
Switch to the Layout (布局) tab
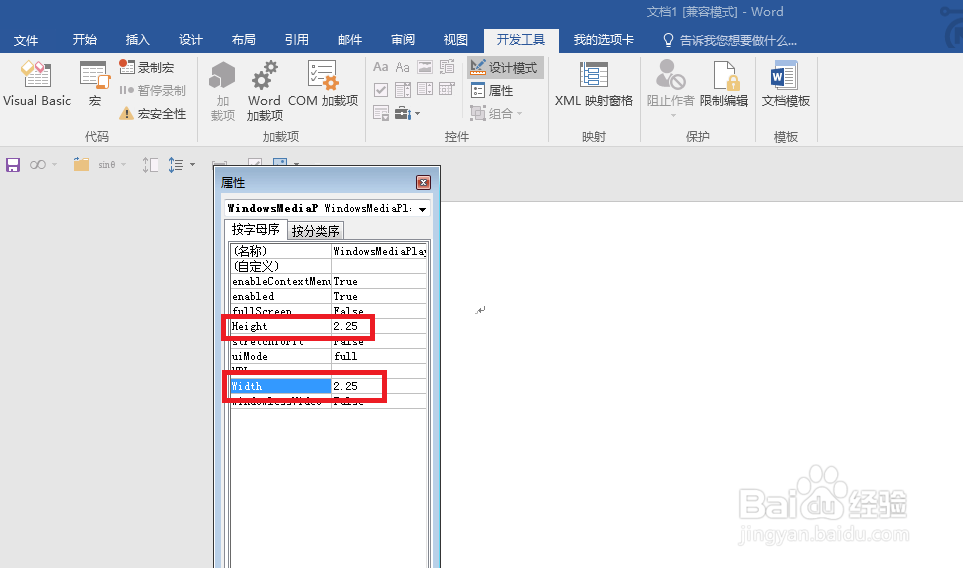pyautogui.click(x=244, y=40)
